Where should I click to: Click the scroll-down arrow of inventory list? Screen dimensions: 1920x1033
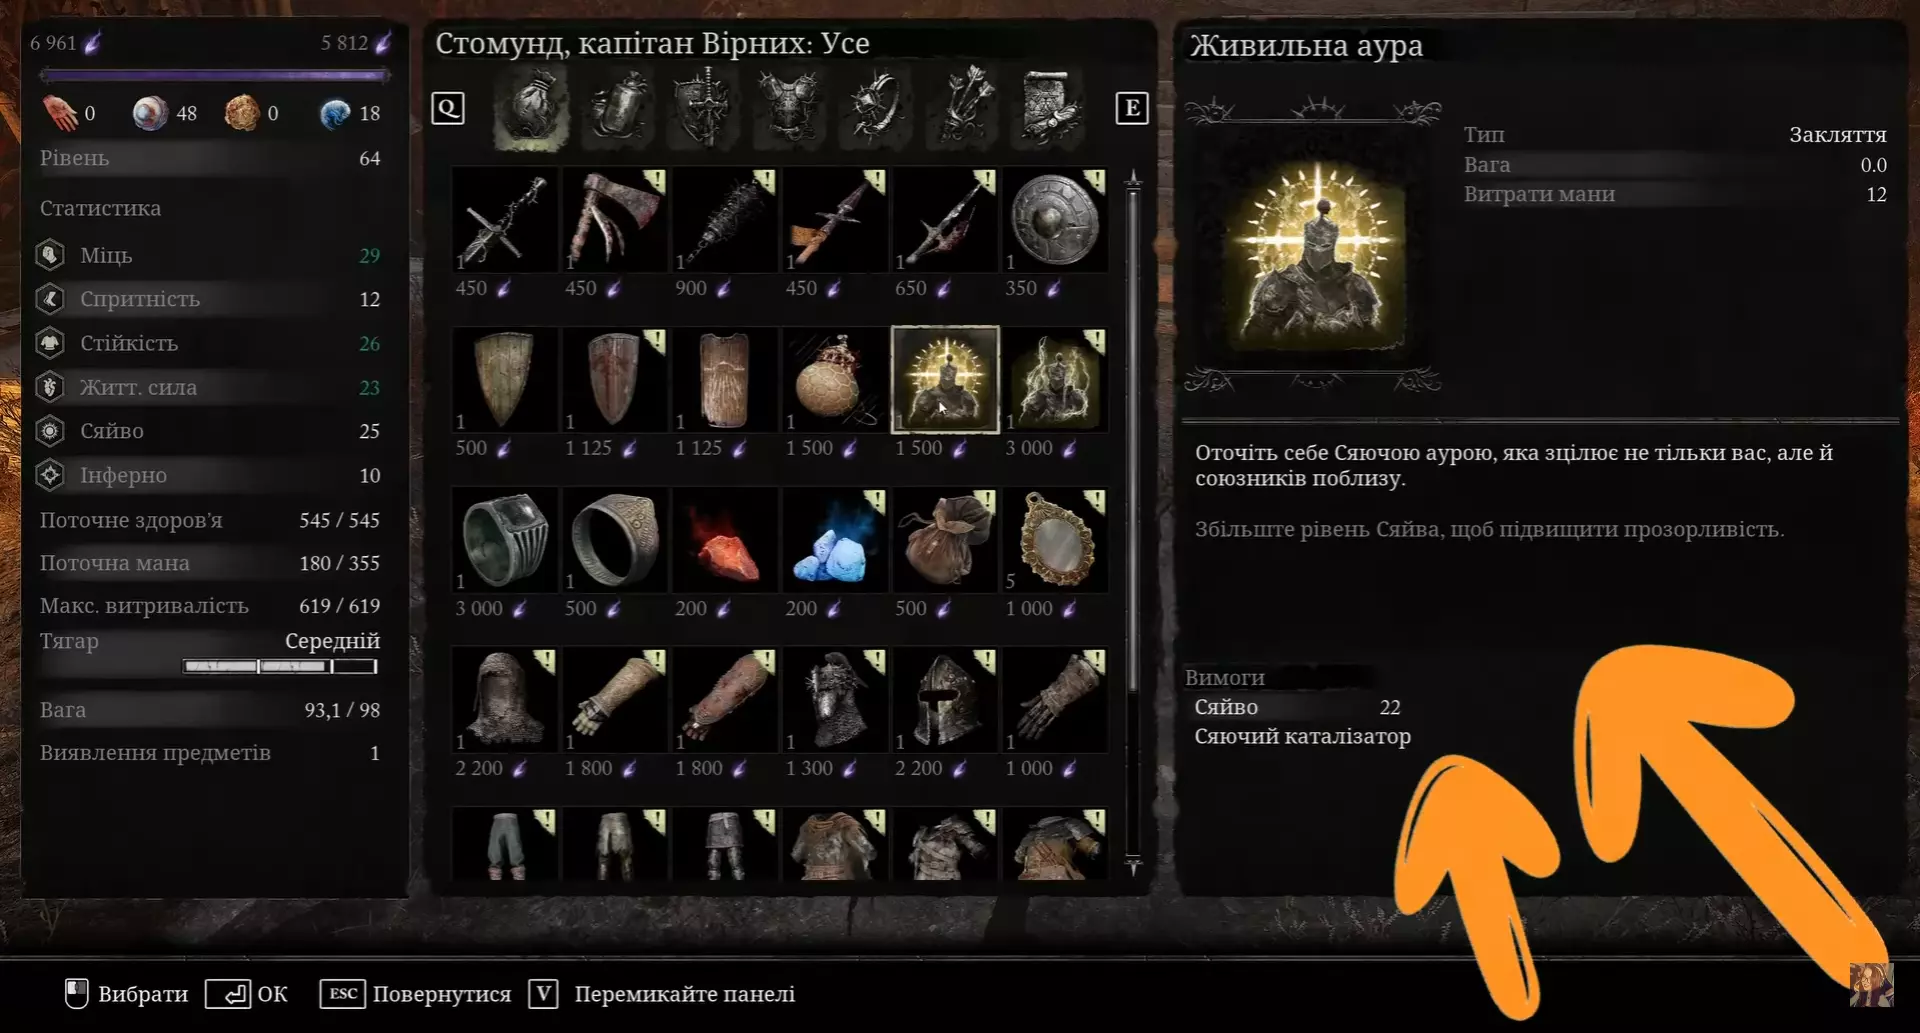coord(1133,865)
